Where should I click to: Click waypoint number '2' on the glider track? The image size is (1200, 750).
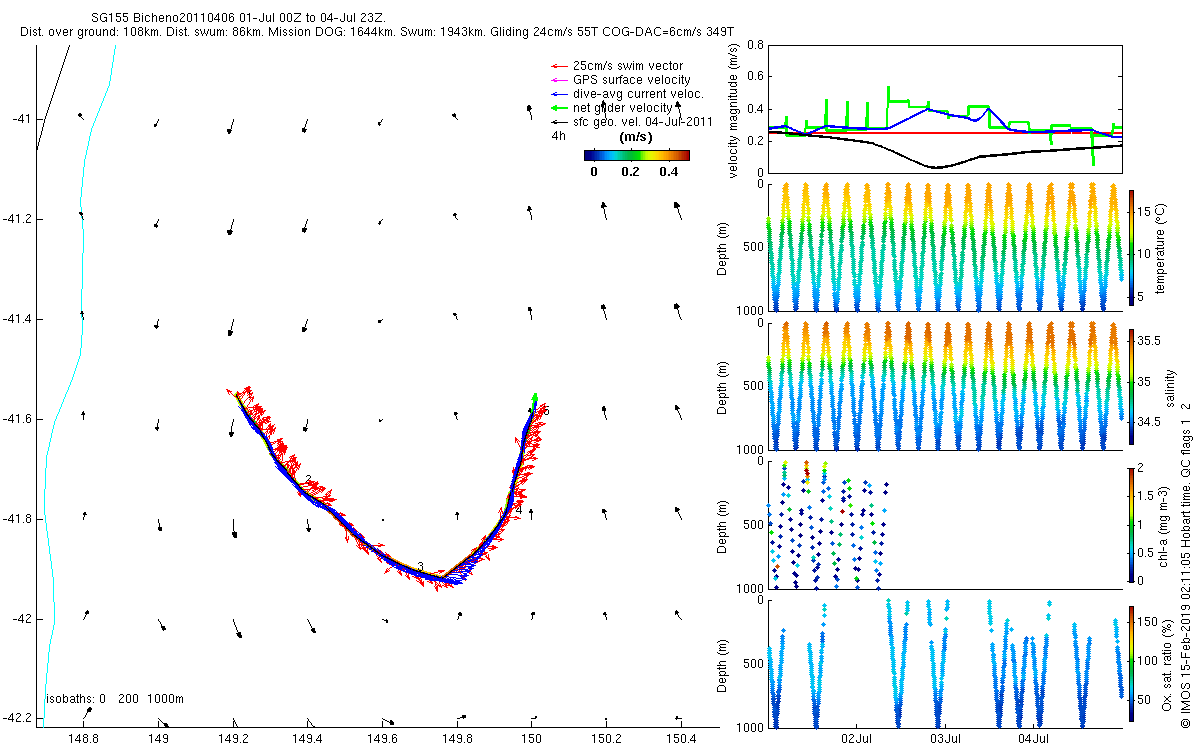tap(309, 480)
